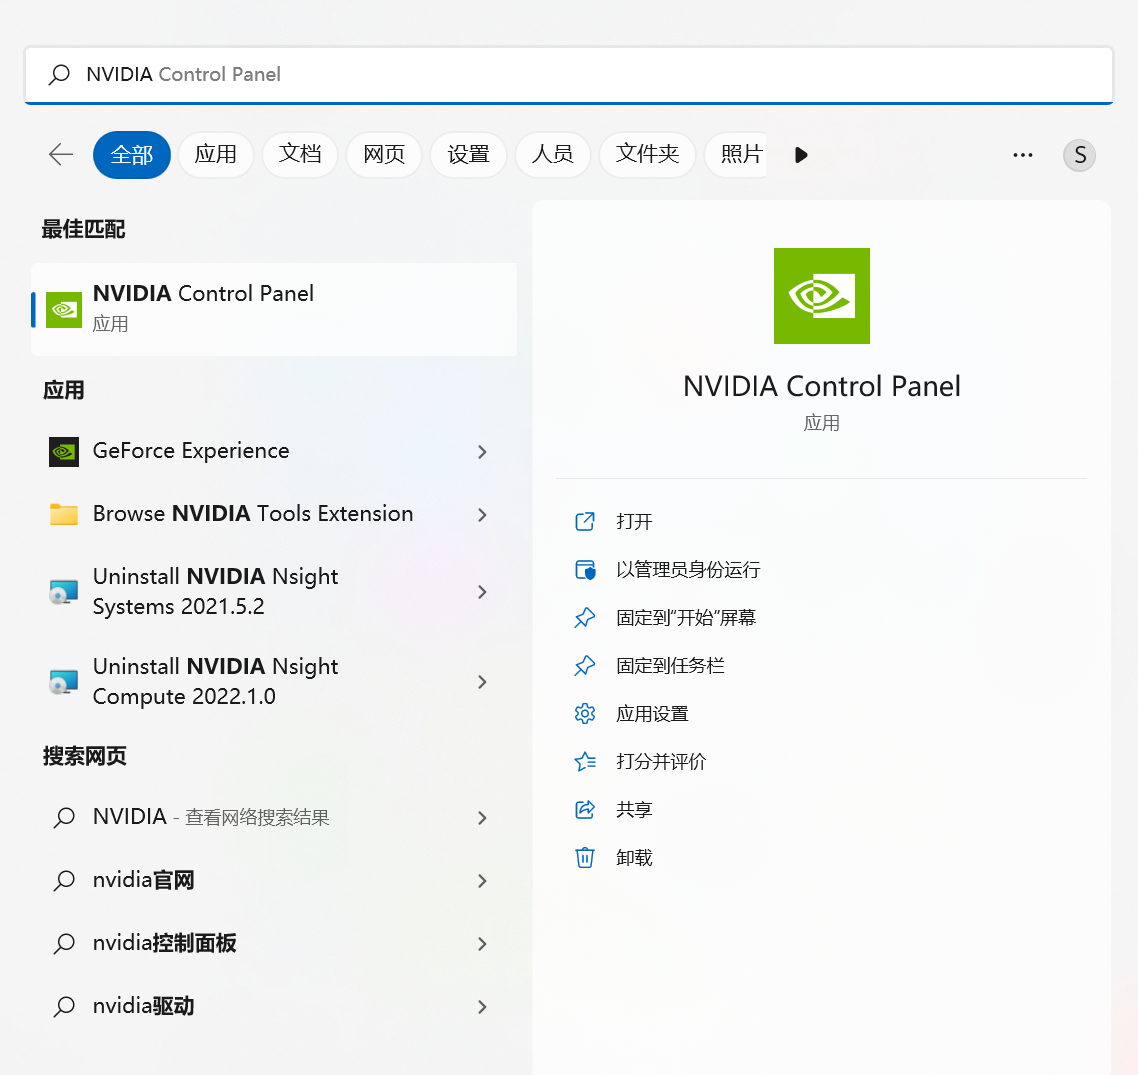Click the pin icon beside 固定到任务栏
This screenshot has height=1075, width=1138.
[x=585, y=666]
